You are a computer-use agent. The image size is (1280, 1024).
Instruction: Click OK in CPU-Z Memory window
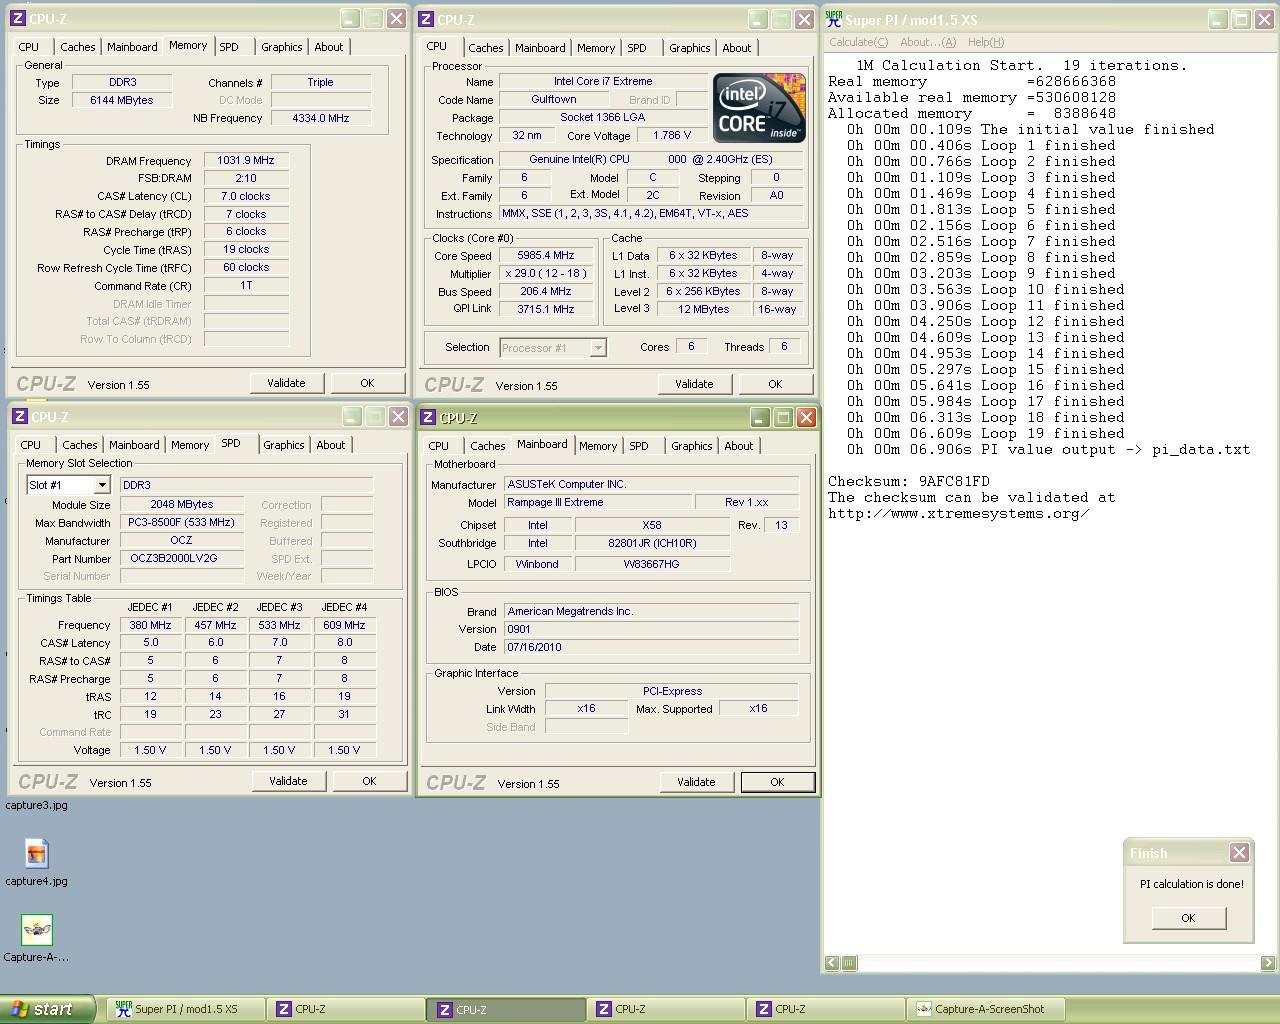pyautogui.click(x=367, y=383)
